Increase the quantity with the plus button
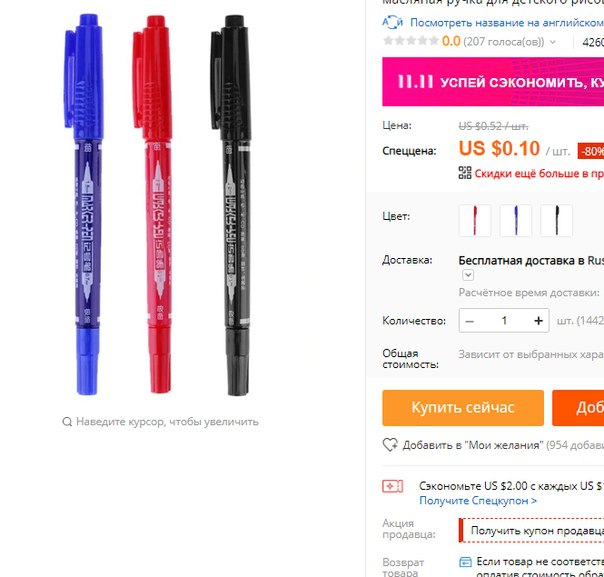This screenshot has width=604, height=577. pyautogui.click(x=539, y=321)
